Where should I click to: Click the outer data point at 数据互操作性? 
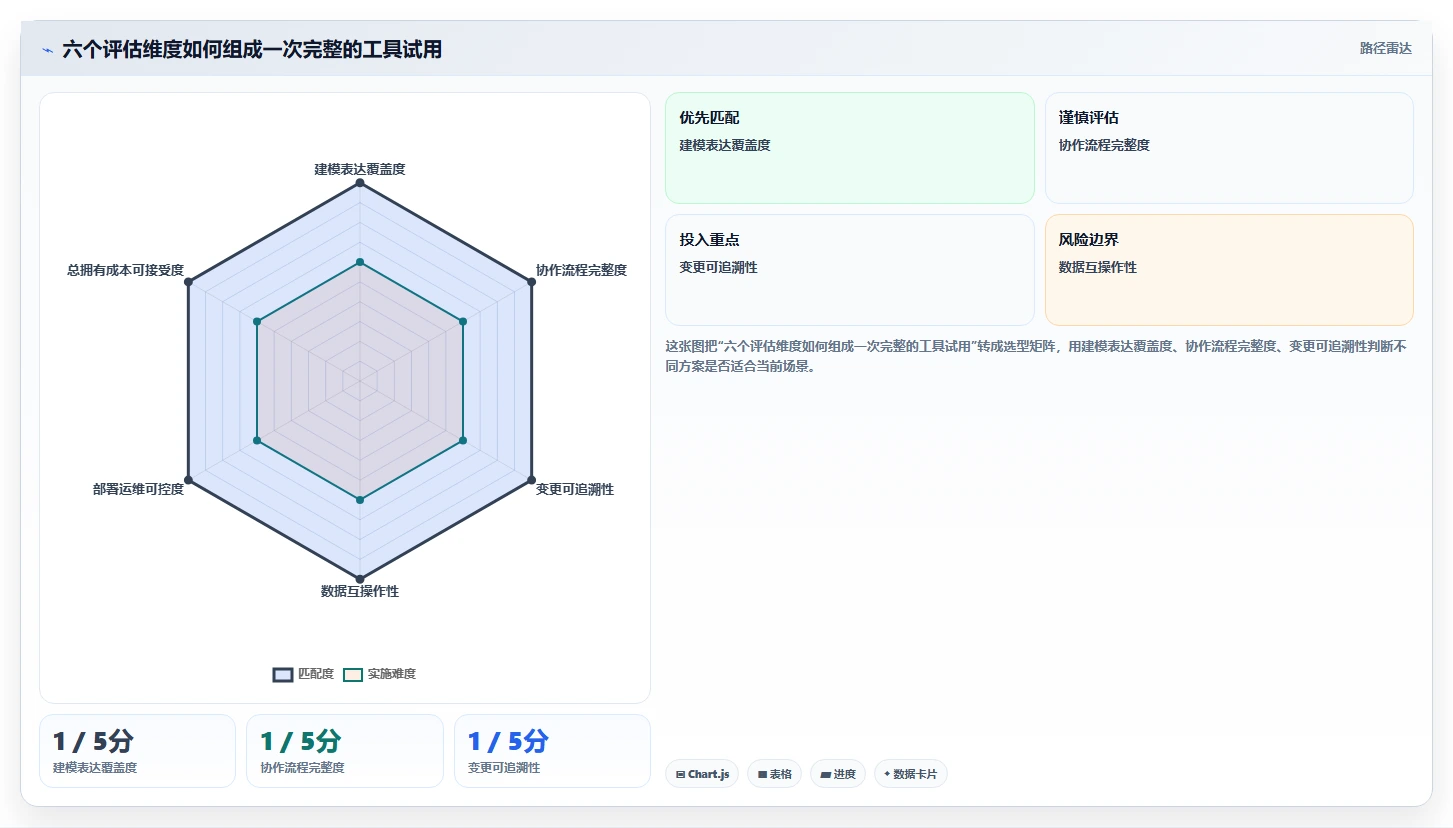tap(360, 579)
